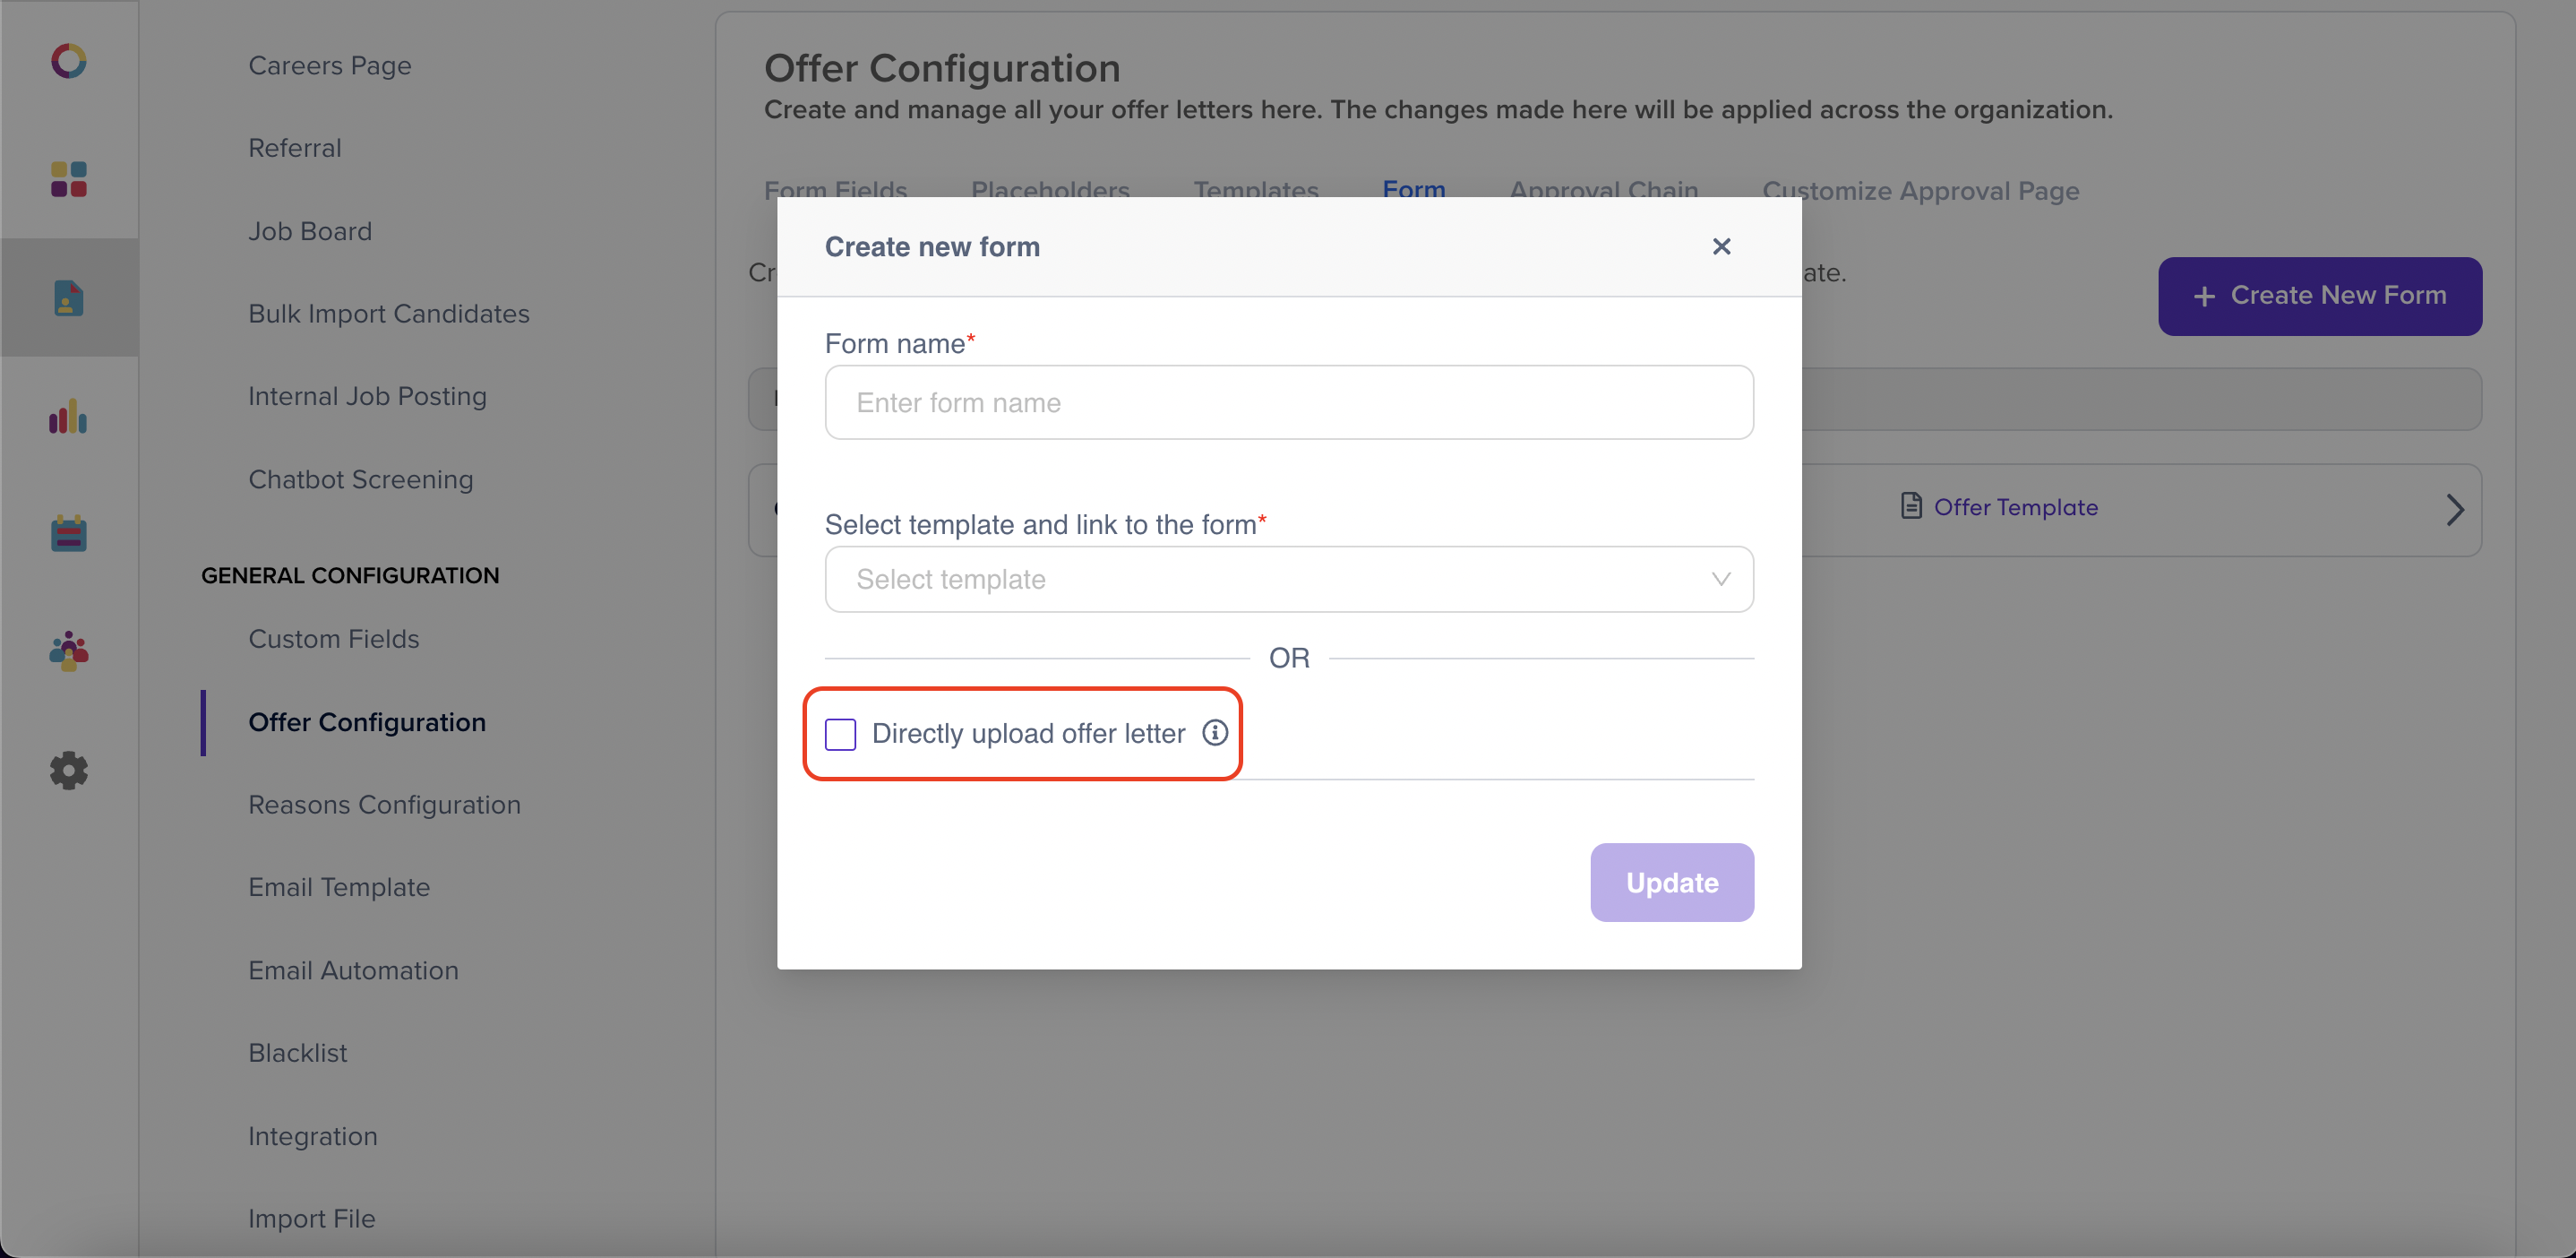Open Email Automation settings
Viewport: 2576px width, 1258px height.
click(x=354, y=970)
